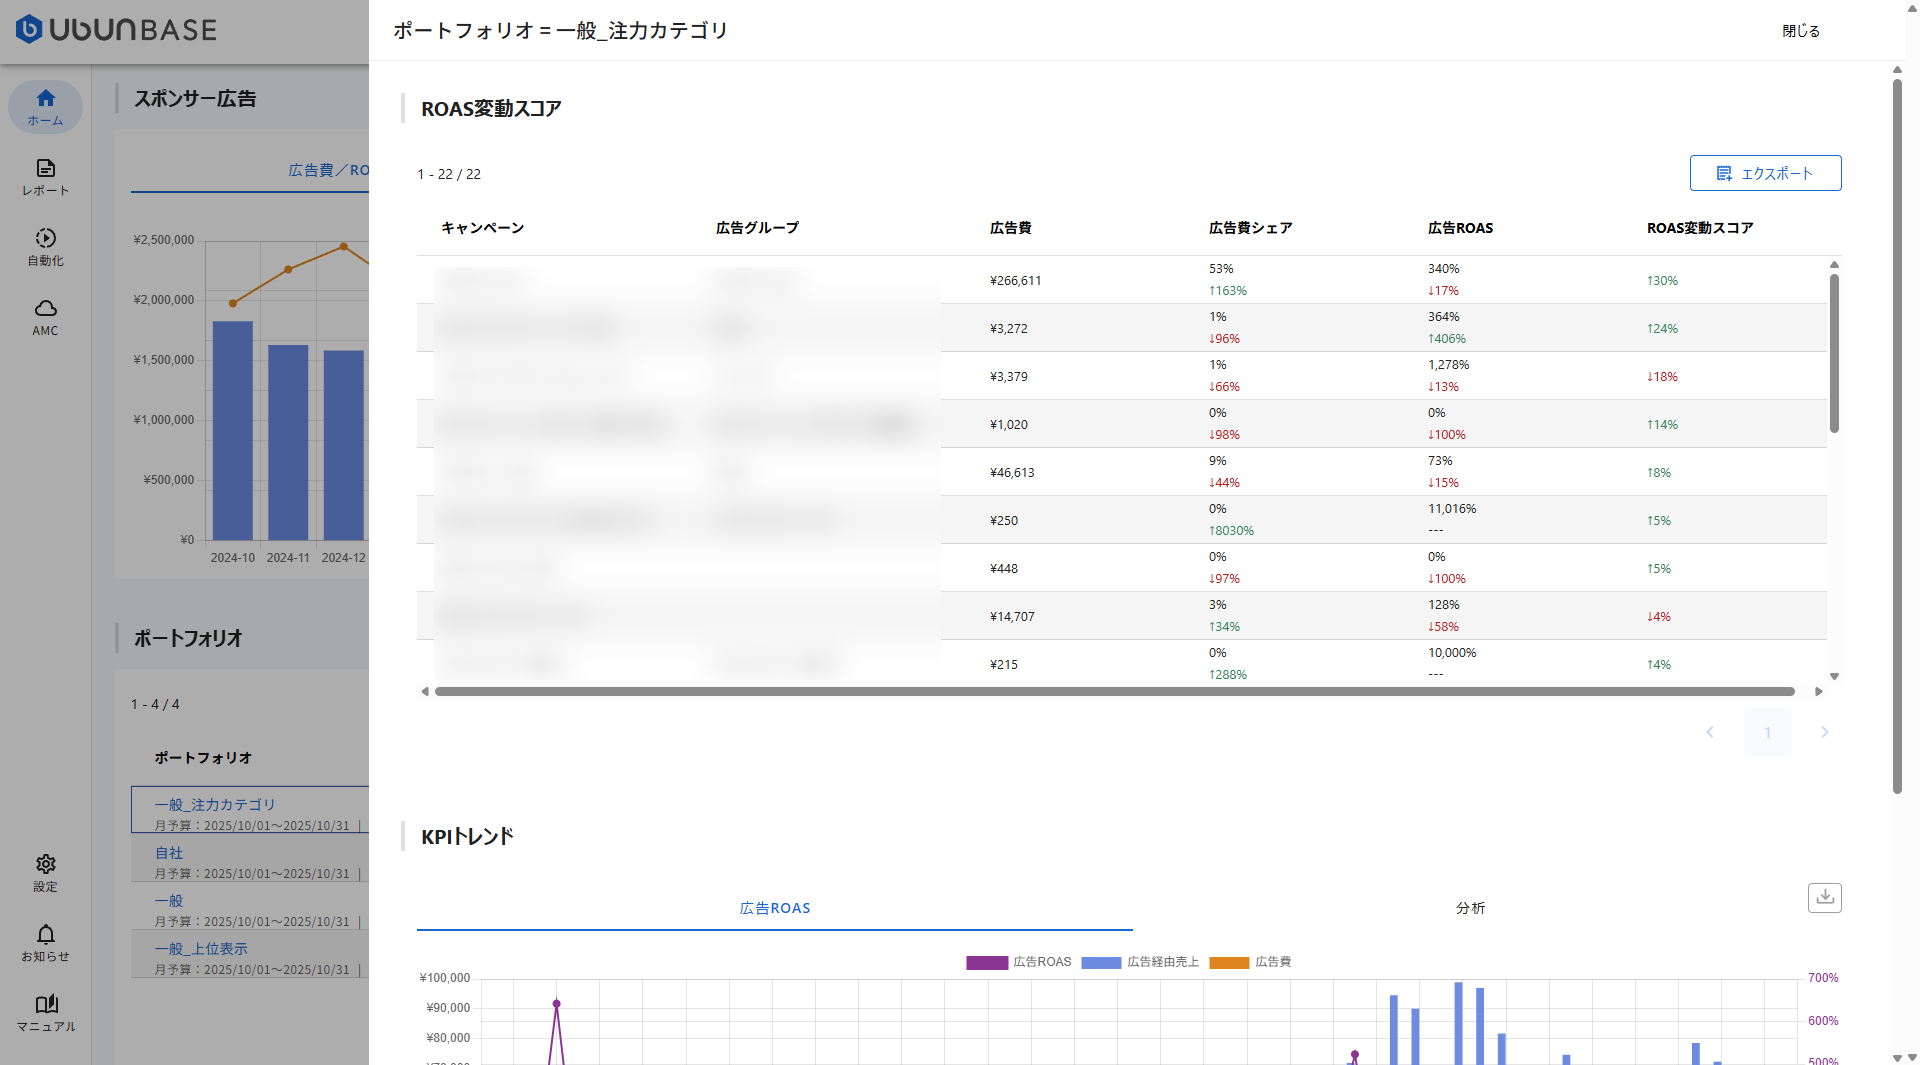Toggle the 広告費 legend series
This screenshot has height=1065, width=1920.
pyautogui.click(x=1250, y=962)
